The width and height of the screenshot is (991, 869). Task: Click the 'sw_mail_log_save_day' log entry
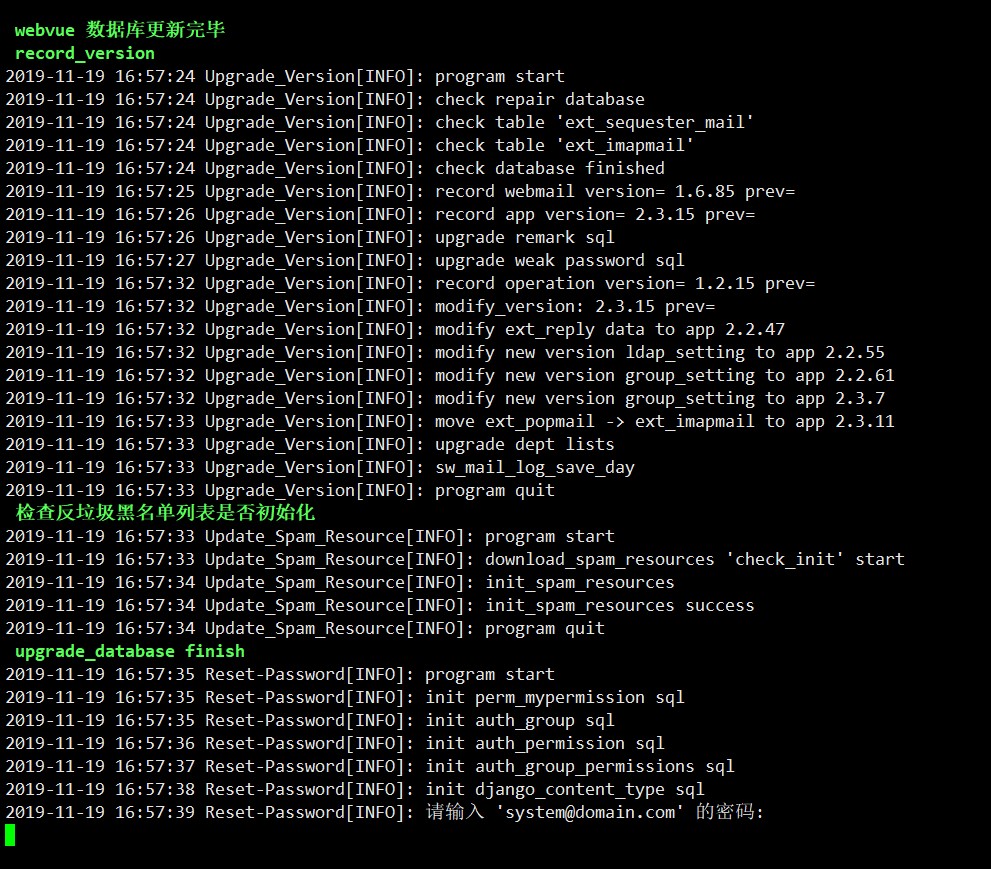534,467
